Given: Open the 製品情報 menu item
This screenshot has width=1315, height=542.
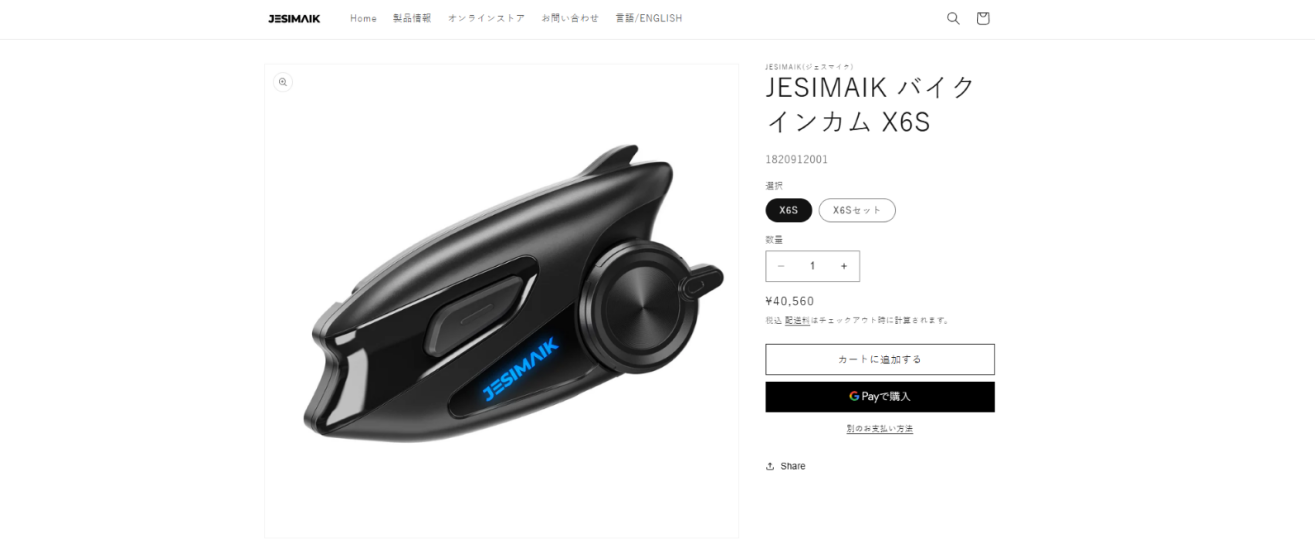Looking at the screenshot, I should point(412,18).
